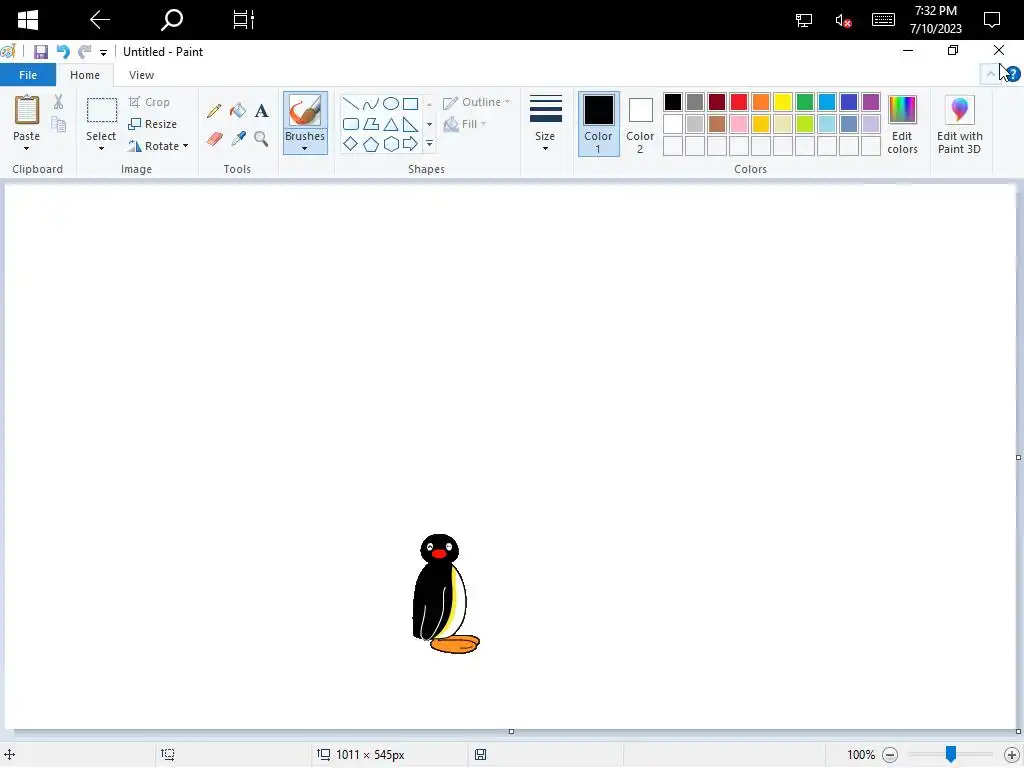Open Edit colors dialog

[903, 125]
